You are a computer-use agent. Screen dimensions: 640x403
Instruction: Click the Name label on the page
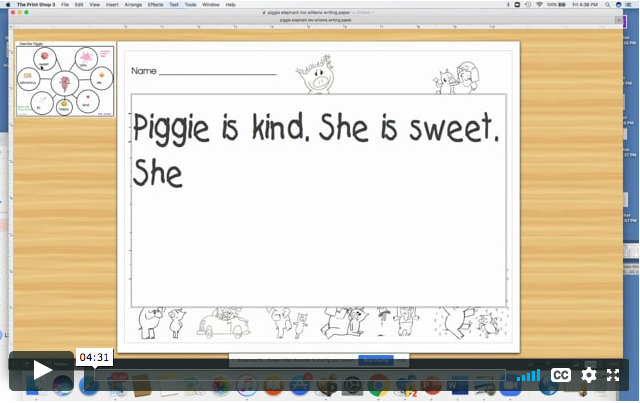coord(144,71)
